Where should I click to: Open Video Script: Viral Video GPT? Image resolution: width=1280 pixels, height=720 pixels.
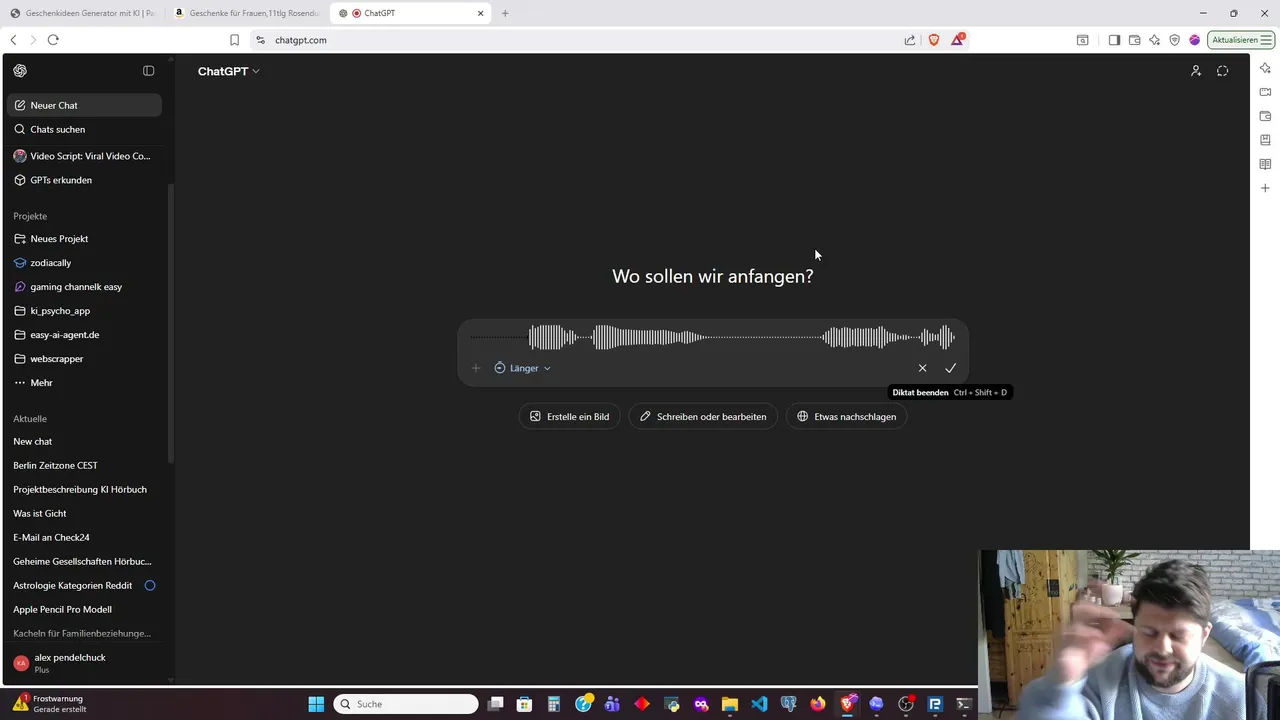84,156
